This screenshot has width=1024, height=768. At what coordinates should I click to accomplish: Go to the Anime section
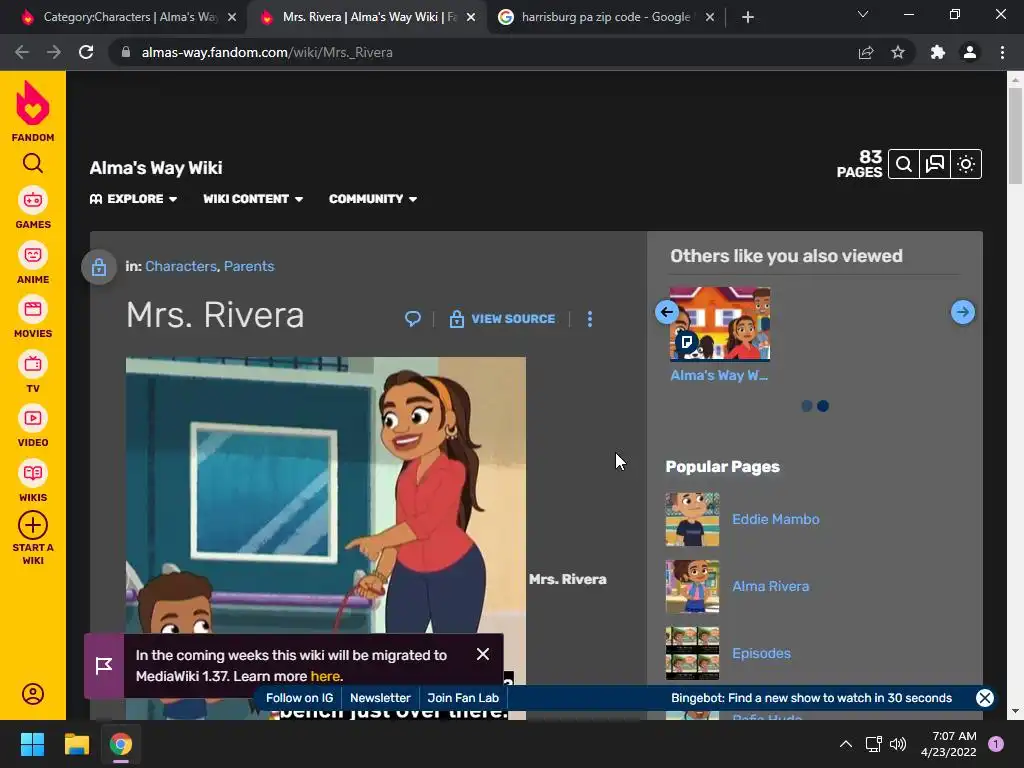33,263
